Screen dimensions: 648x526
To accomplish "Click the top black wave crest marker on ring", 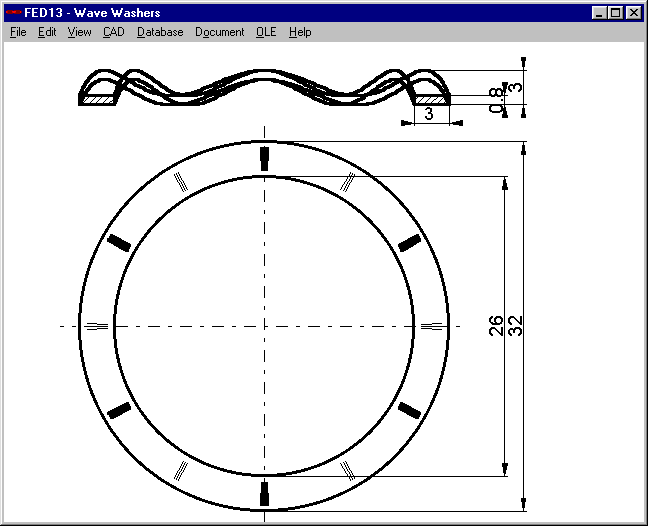I will (x=264, y=157).
